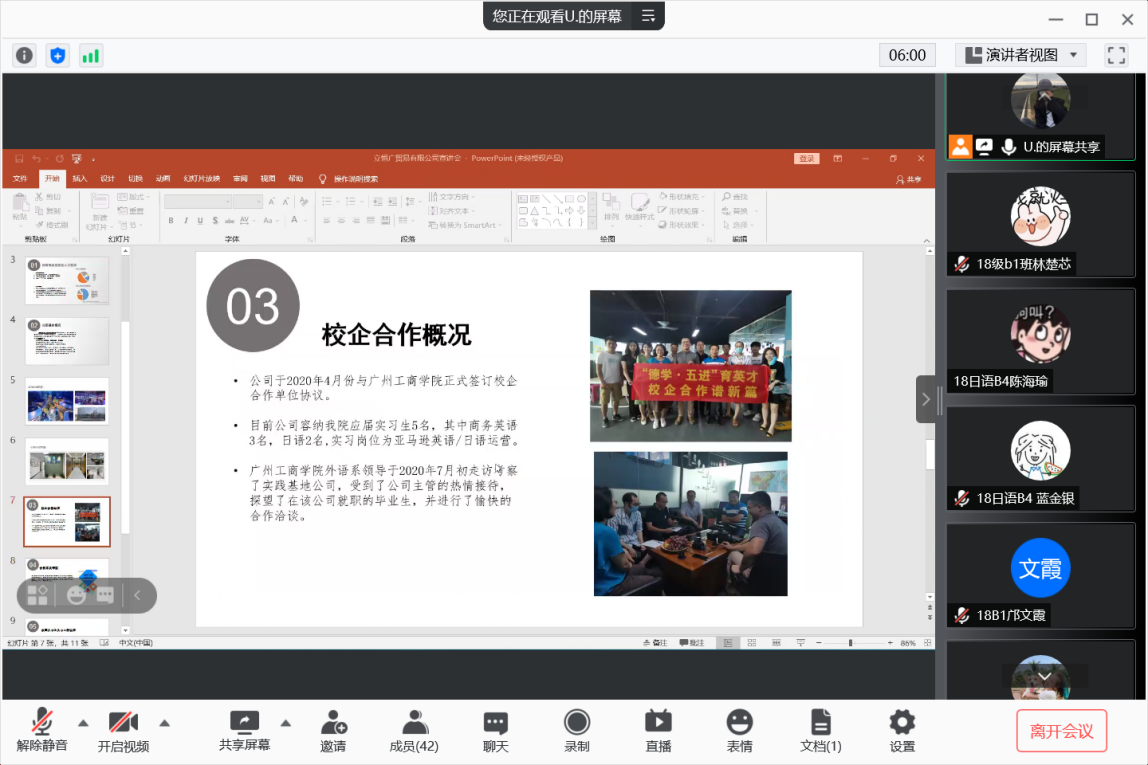The height and width of the screenshot is (765, 1148).
Task: Switch to the 备注 notes pane
Action: [x=656, y=642]
